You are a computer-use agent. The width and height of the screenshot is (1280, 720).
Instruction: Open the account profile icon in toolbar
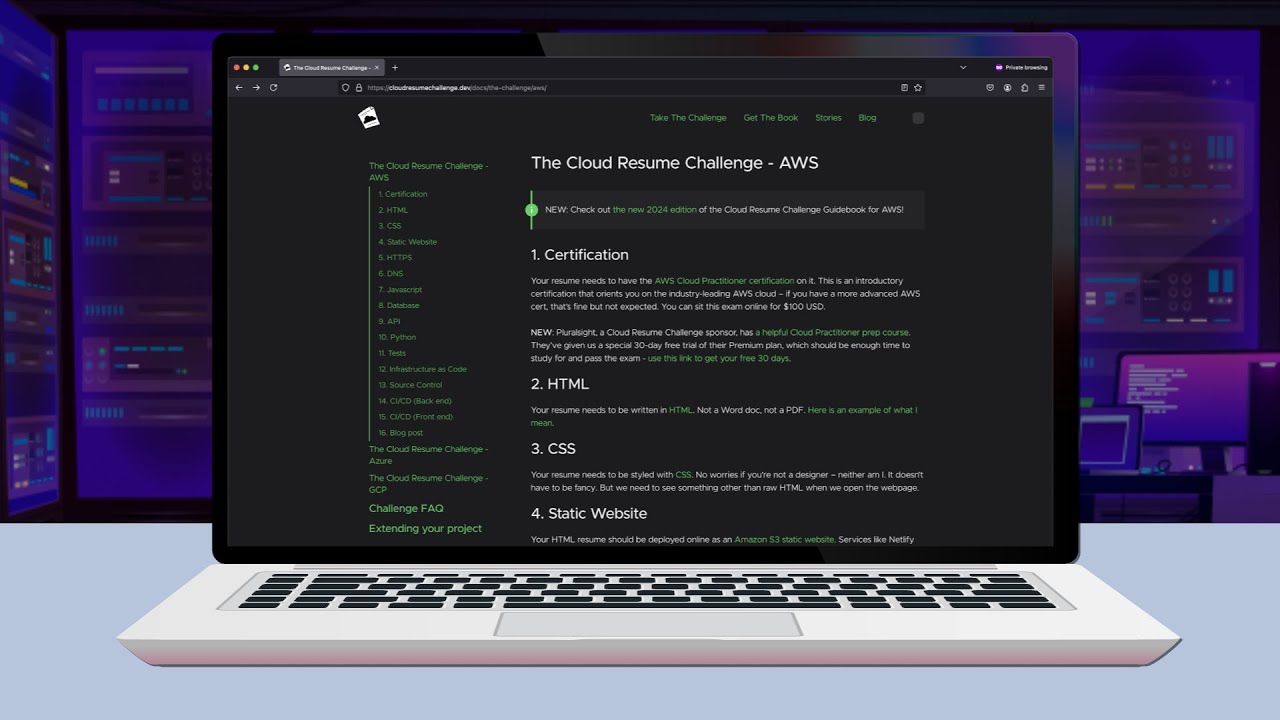(x=1007, y=88)
